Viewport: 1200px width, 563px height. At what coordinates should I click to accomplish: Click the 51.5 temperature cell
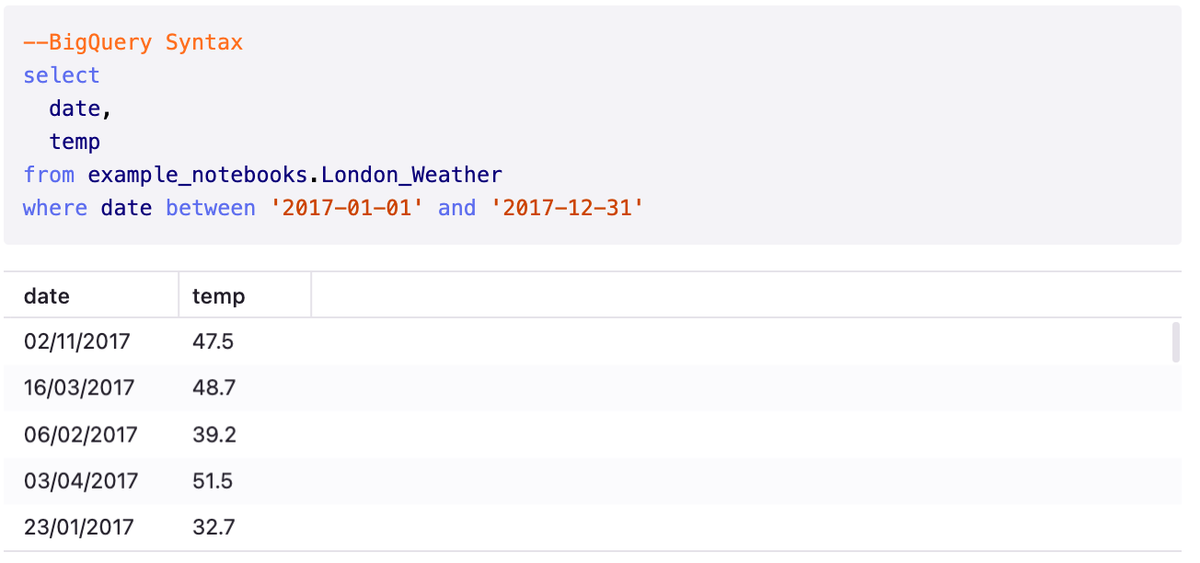[x=213, y=481]
